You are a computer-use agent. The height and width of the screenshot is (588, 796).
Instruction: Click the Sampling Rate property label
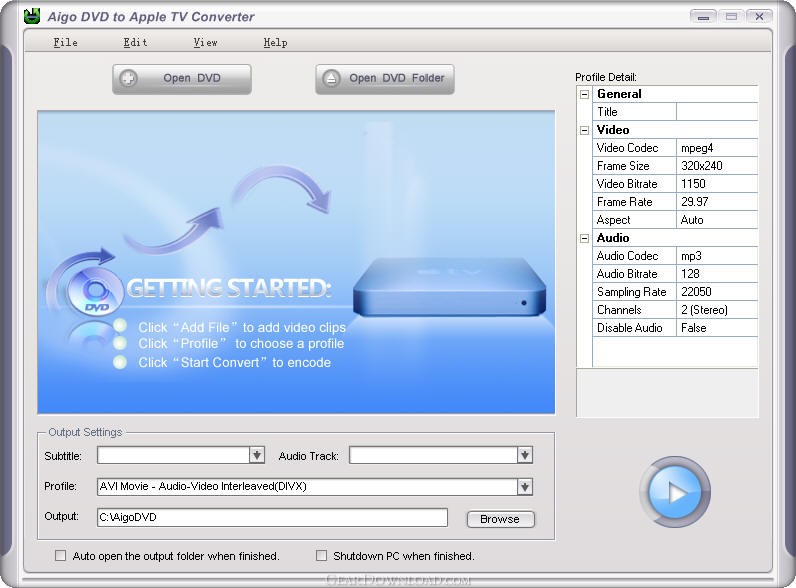pyautogui.click(x=634, y=292)
